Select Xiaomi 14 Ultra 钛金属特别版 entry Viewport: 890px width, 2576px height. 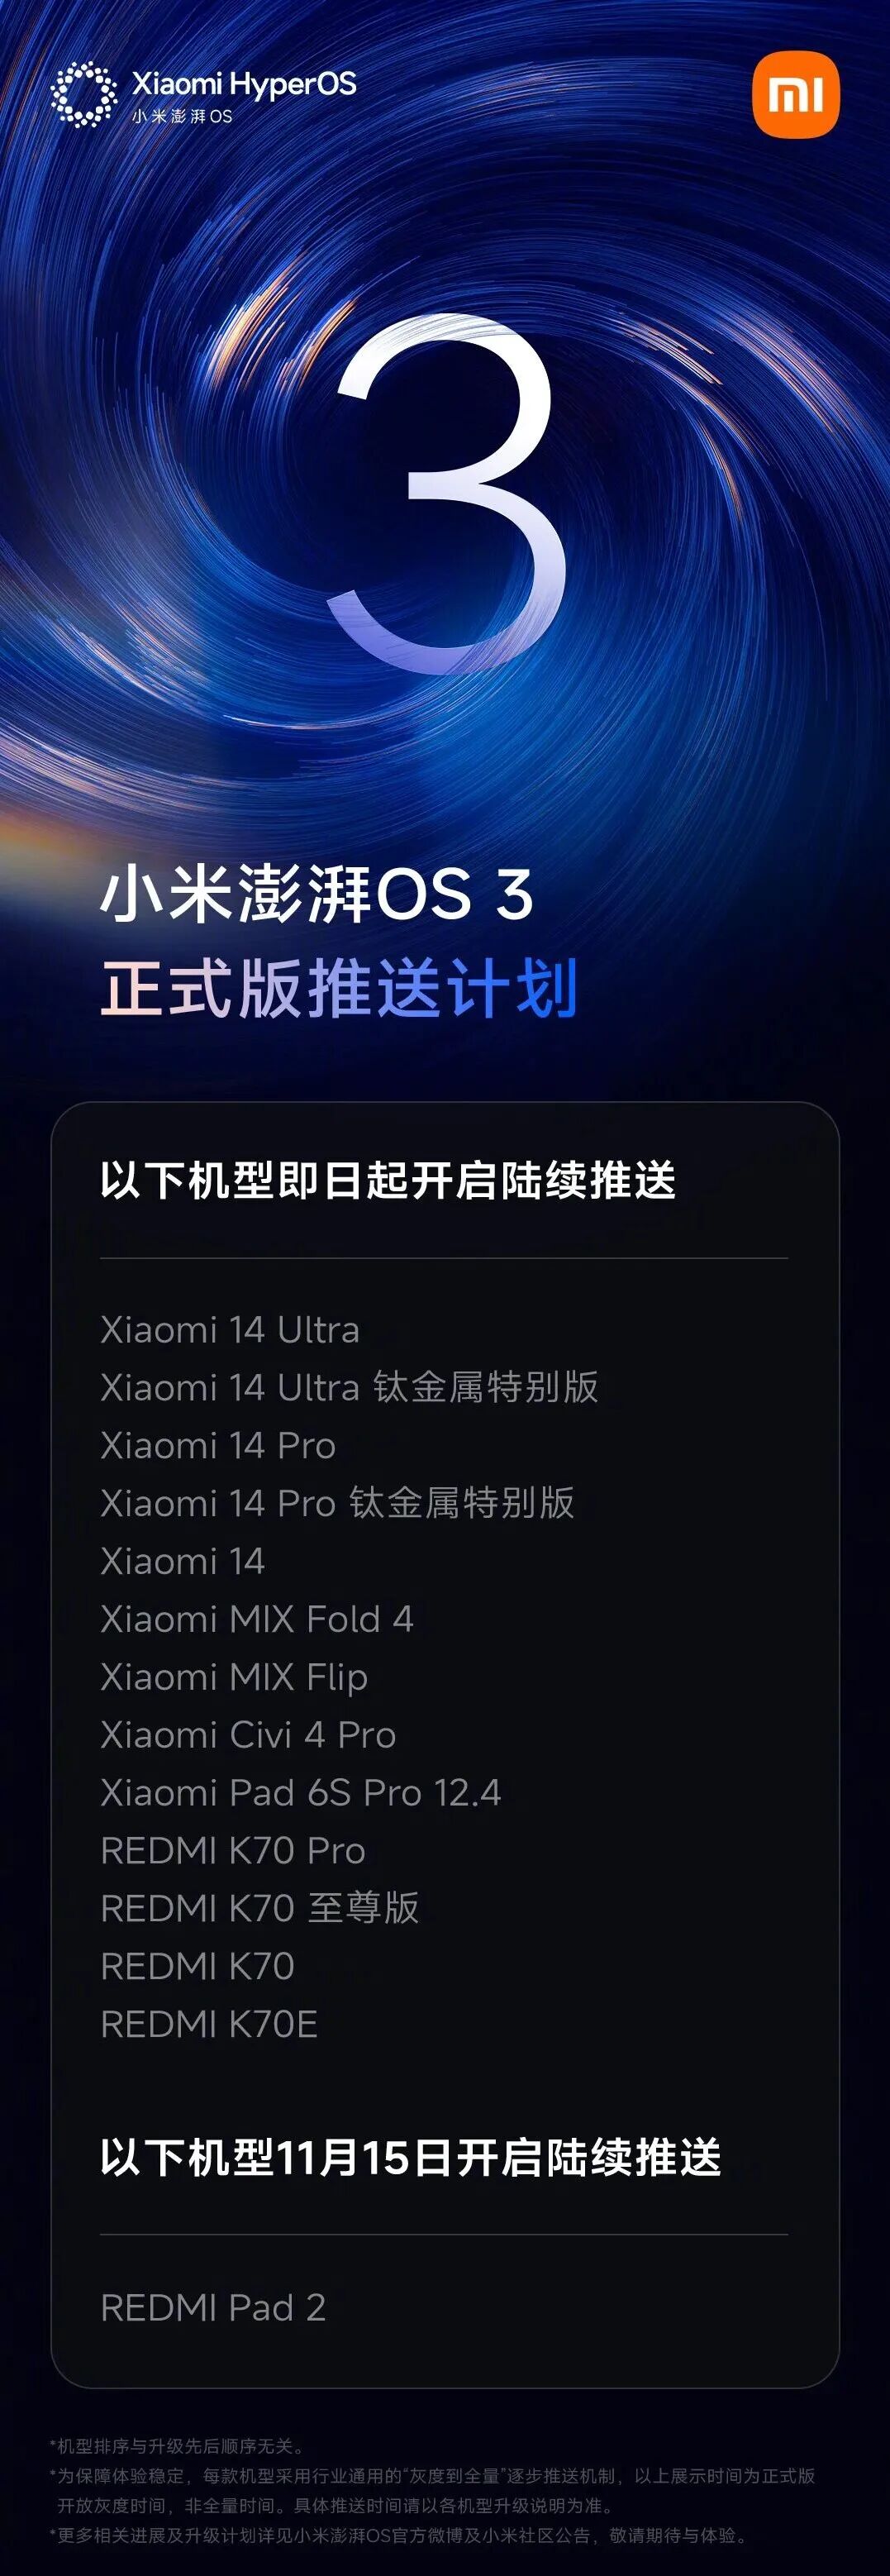pos(349,1387)
